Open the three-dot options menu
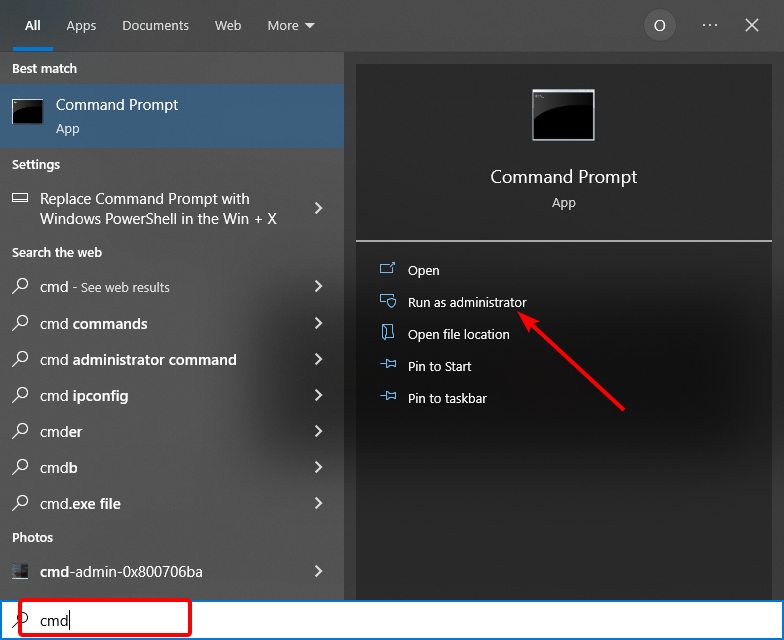 pyautogui.click(x=710, y=26)
